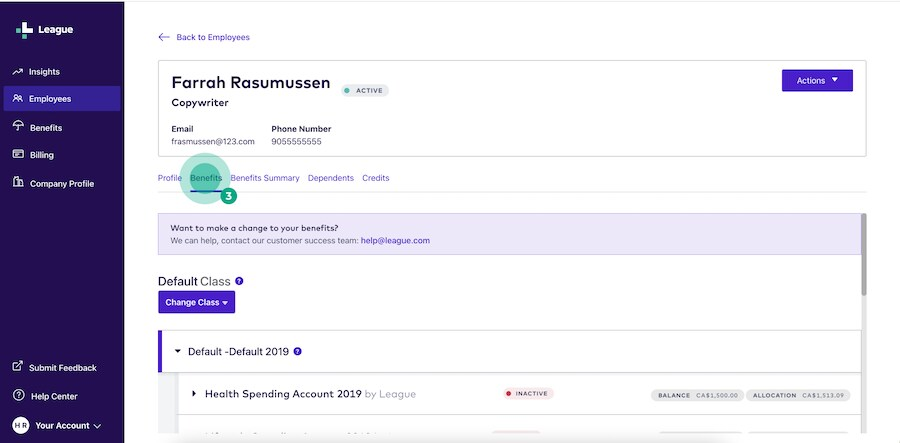Go to Billing in the sidebar
The width and height of the screenshot is (900, 443).
(x=41, y=155)
